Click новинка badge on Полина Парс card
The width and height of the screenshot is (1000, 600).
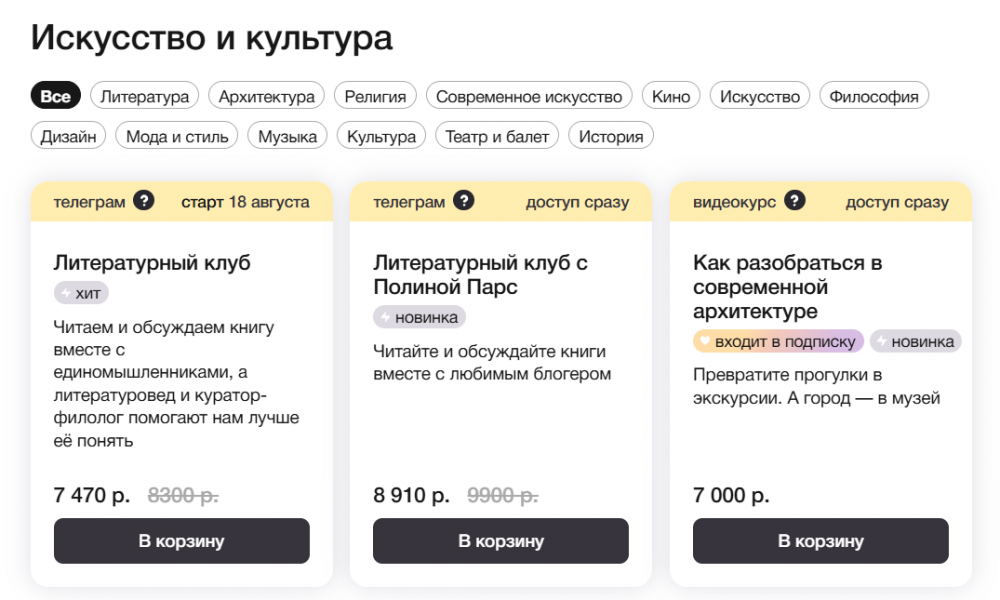pyautogui.click(x=419, y=317)
